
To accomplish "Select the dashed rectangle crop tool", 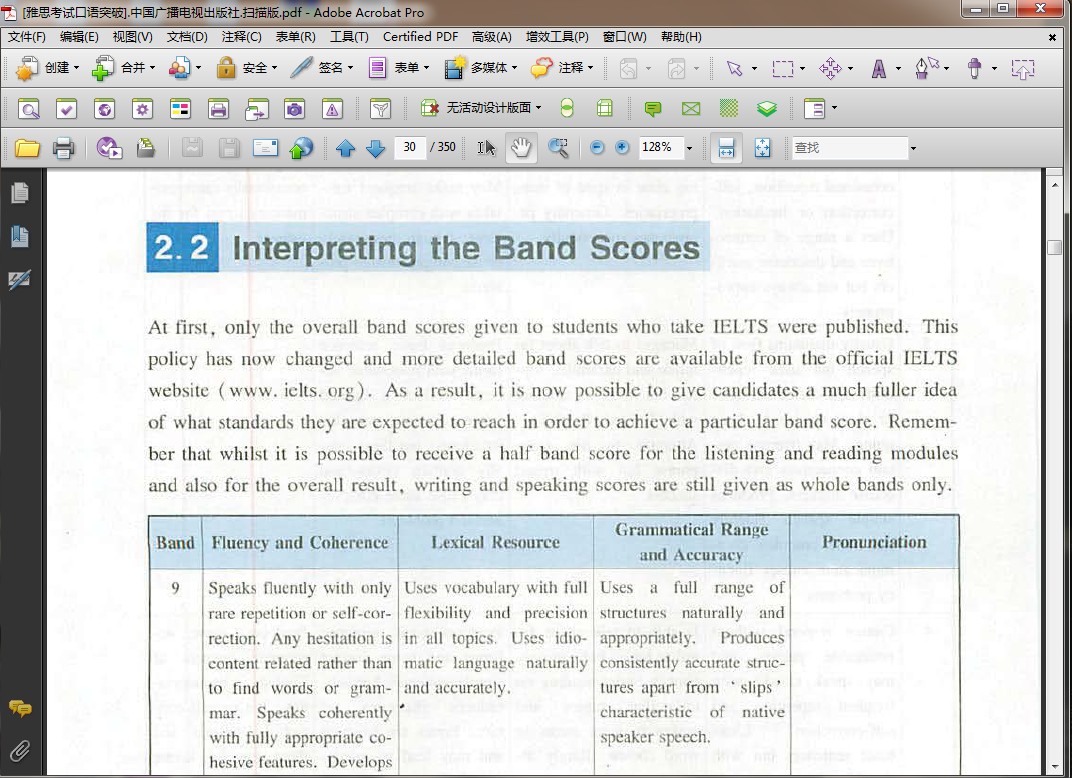I will click(783, 68).
